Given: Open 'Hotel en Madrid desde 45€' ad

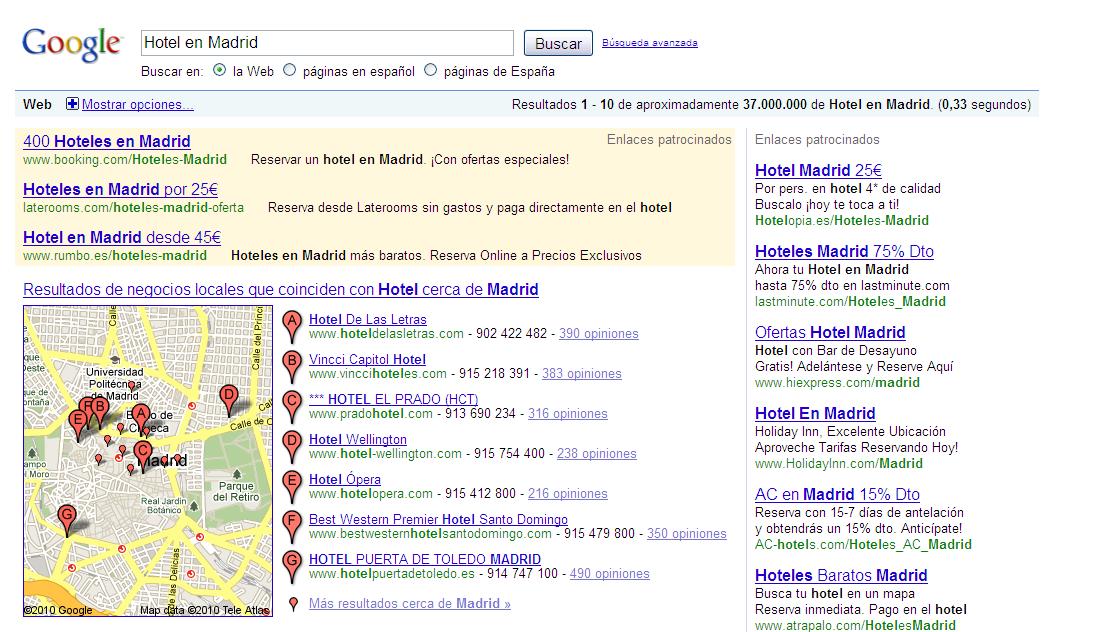Looking at the screenshot, I should tap(122, 237).
